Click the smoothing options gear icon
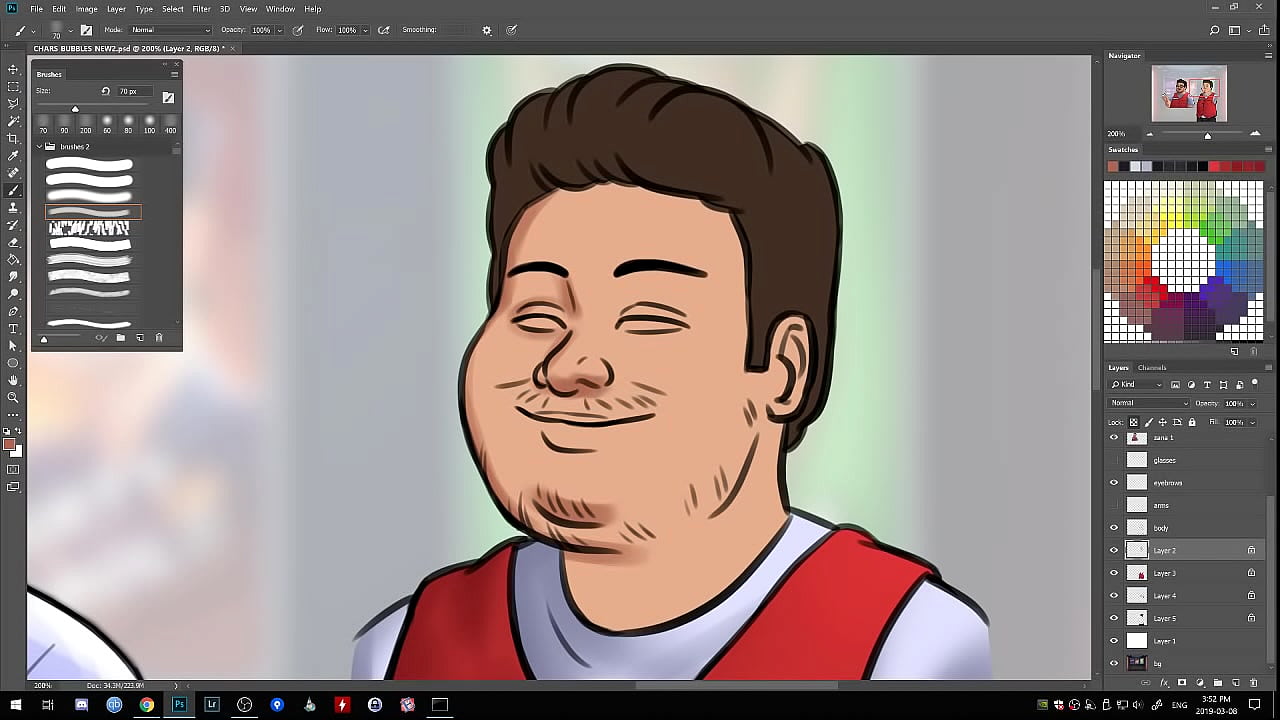Image resolution: width=1280 pixels, height=720 pixels. [487, 30]
